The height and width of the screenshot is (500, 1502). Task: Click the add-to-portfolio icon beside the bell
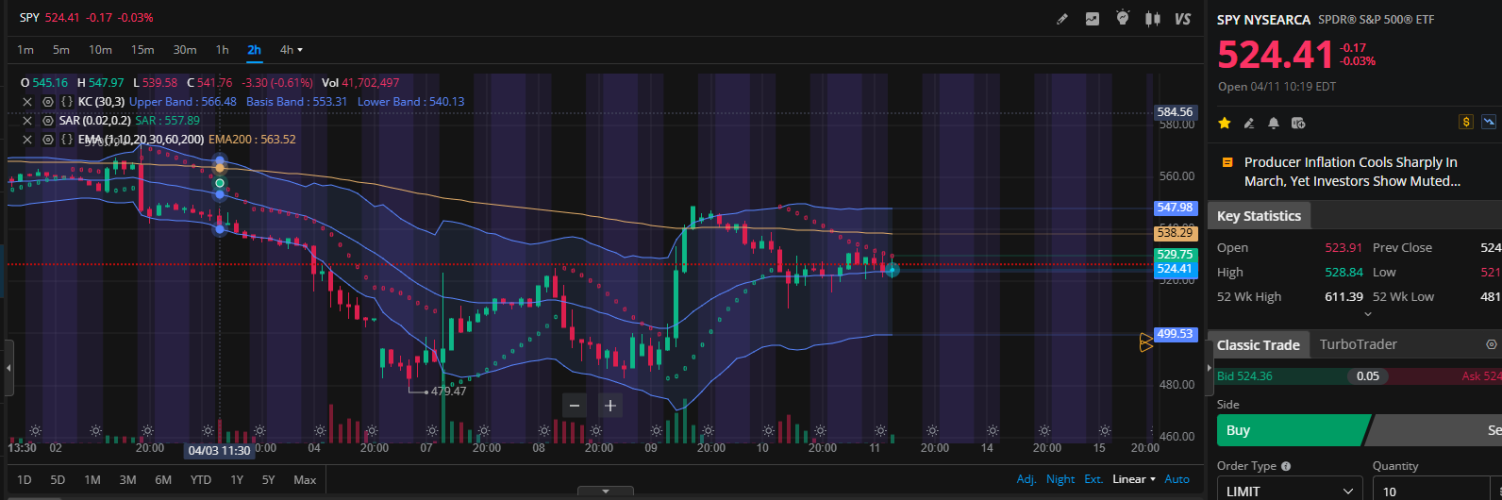coord(1298,123)
